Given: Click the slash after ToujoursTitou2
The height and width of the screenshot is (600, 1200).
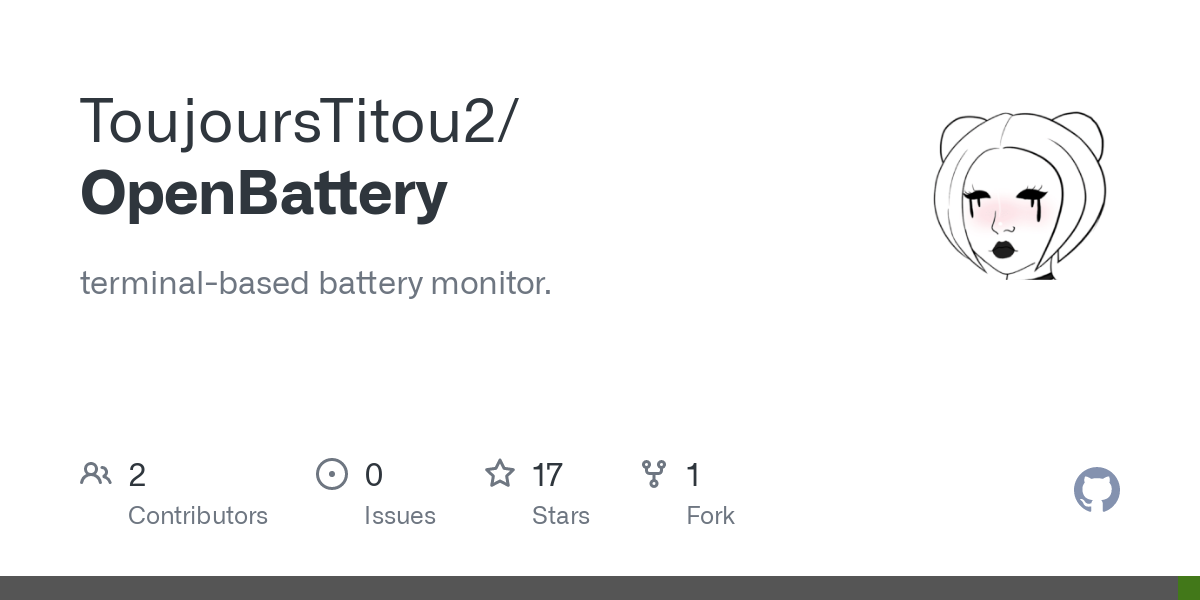Looking at the screenshot, I should tap(507, 123).
